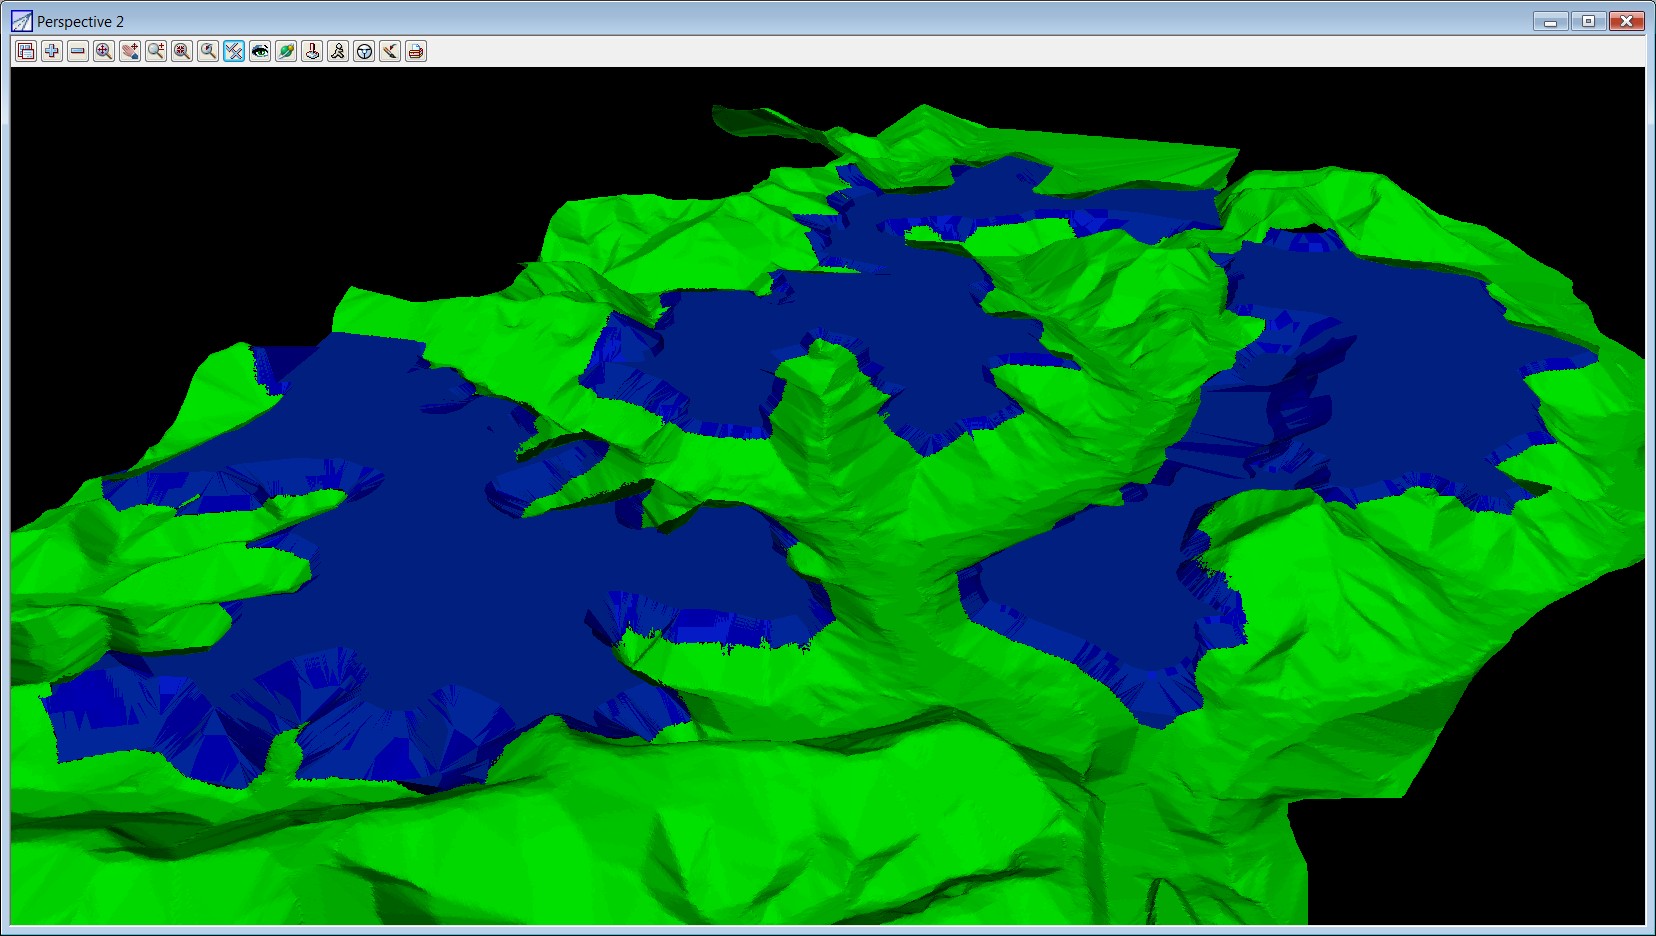The width and height of the screenshot is (1656, 936).
Task: Select the previous zoom magnifier icon
Action: [x=208, y=51]
